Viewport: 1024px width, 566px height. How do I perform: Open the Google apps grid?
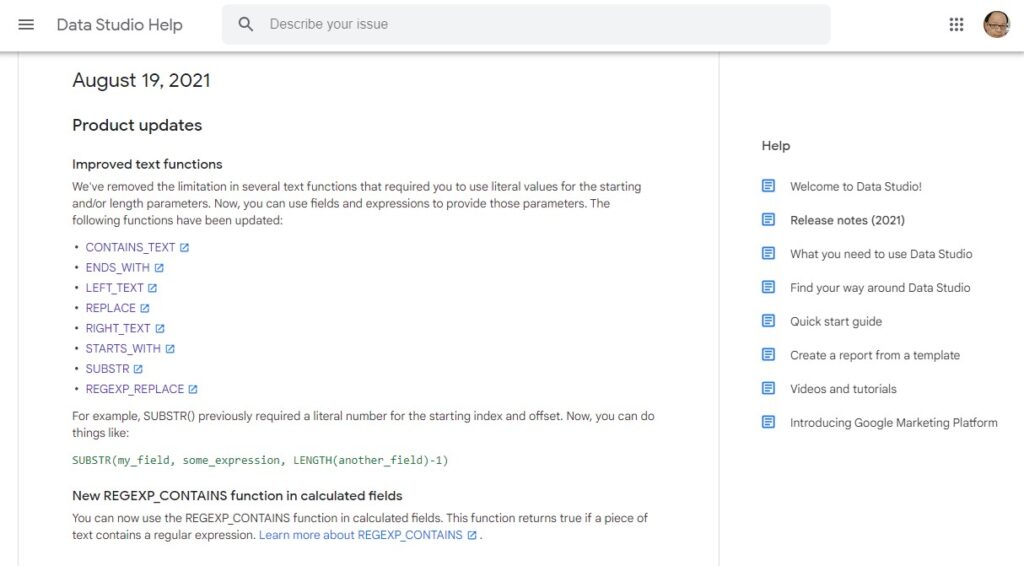point(956,25)
